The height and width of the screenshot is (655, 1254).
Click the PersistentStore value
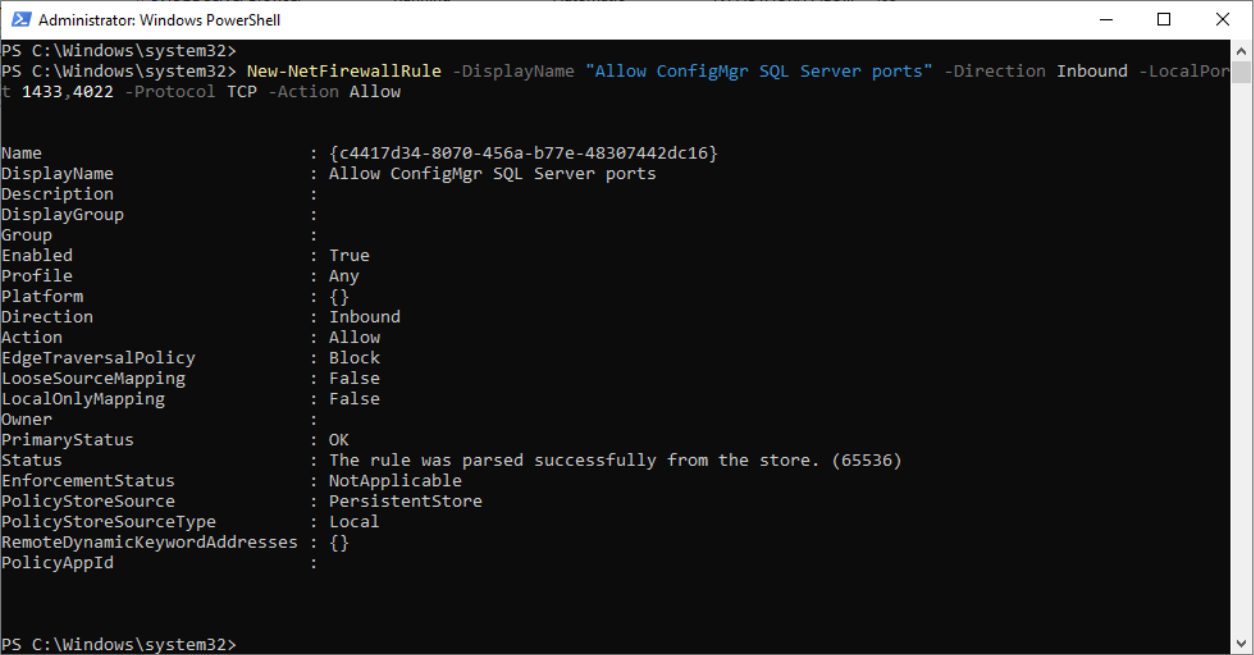click(x=405, y=501)
